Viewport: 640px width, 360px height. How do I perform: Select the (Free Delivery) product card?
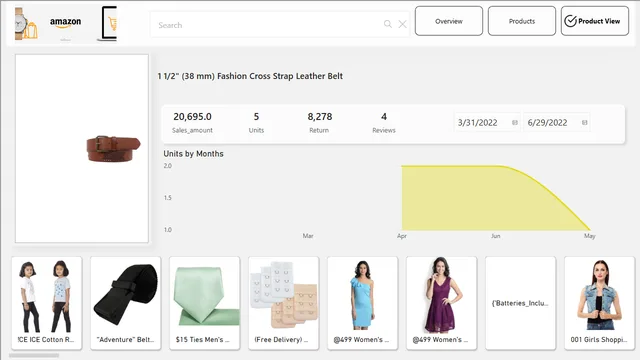pos(284,303)
